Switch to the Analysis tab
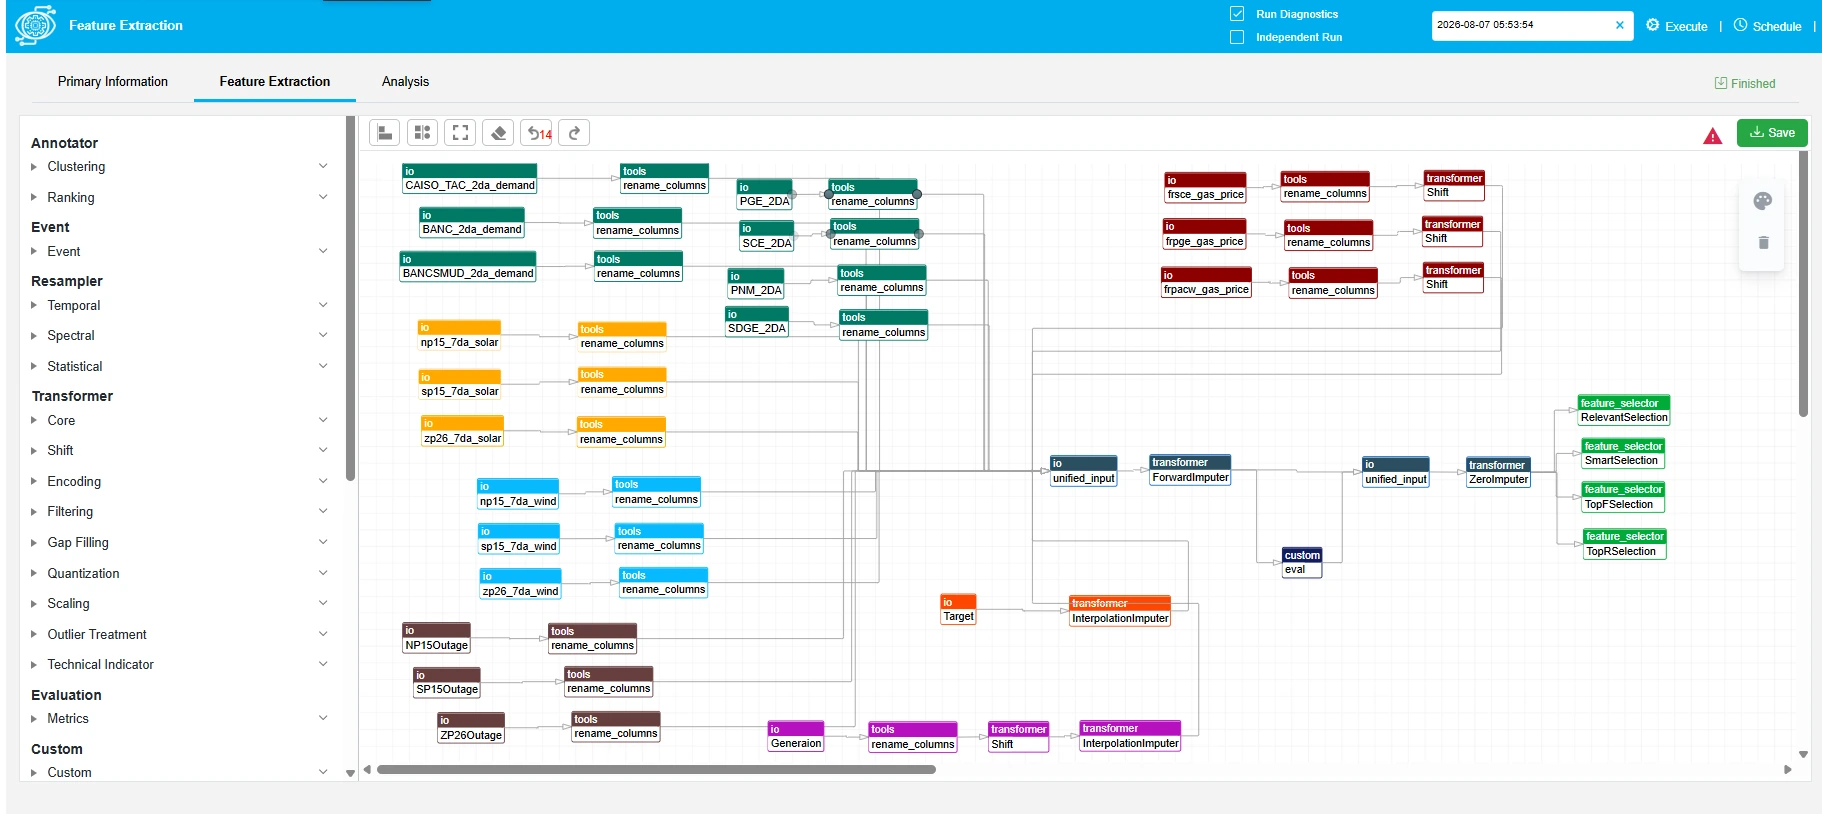Screen dimensions: 1822x814 [x=405, y=82]
